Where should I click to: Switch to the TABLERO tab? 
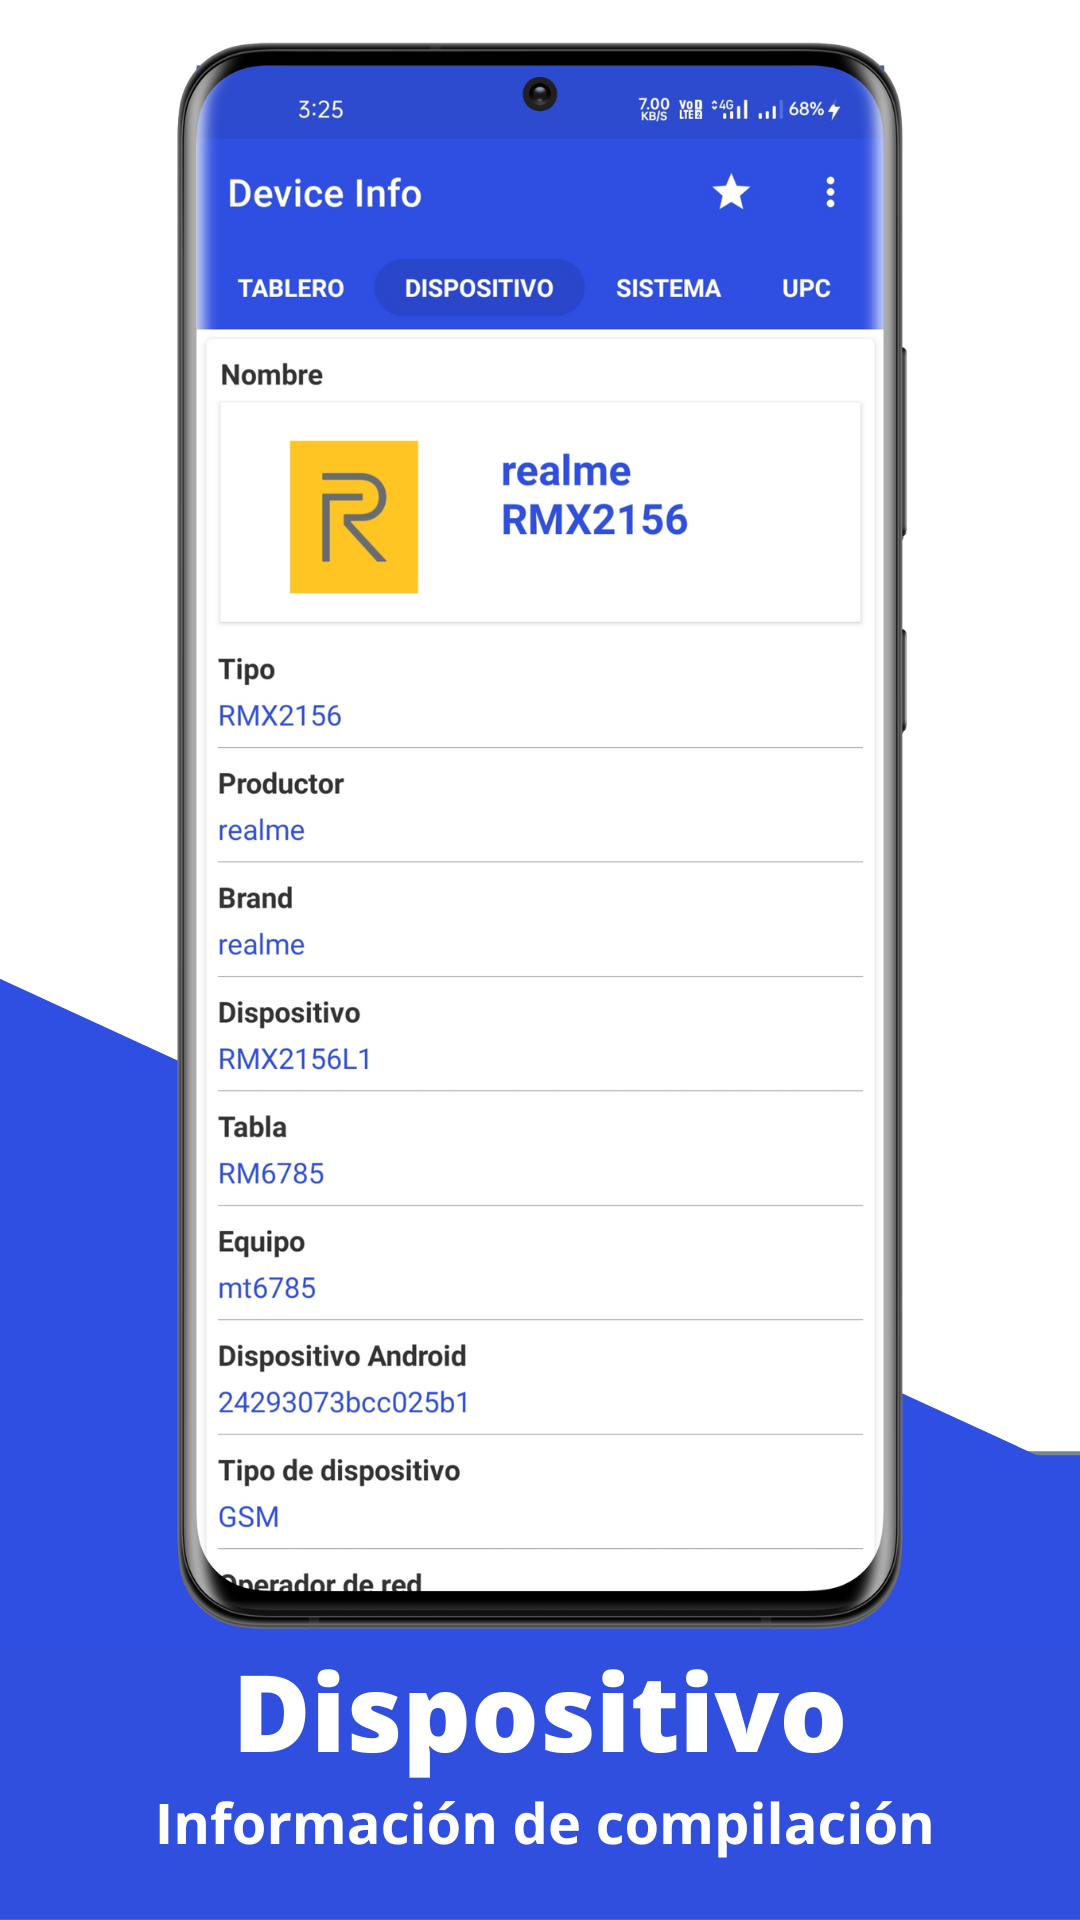(291, 288)
